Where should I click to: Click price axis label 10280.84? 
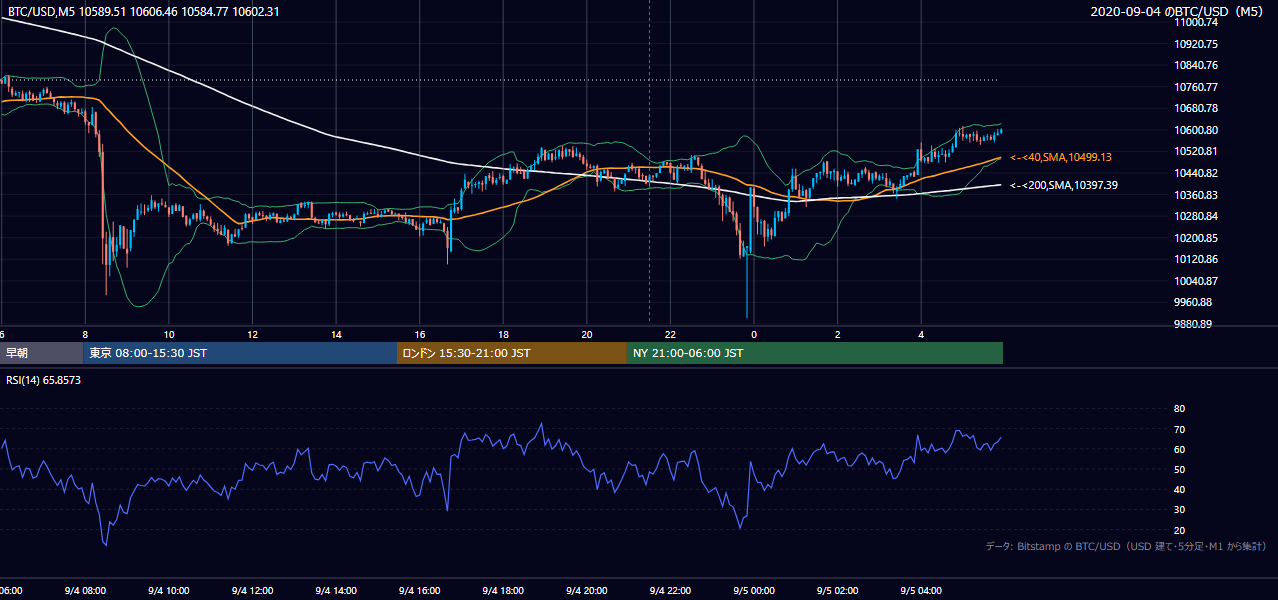click(1196, 216)
